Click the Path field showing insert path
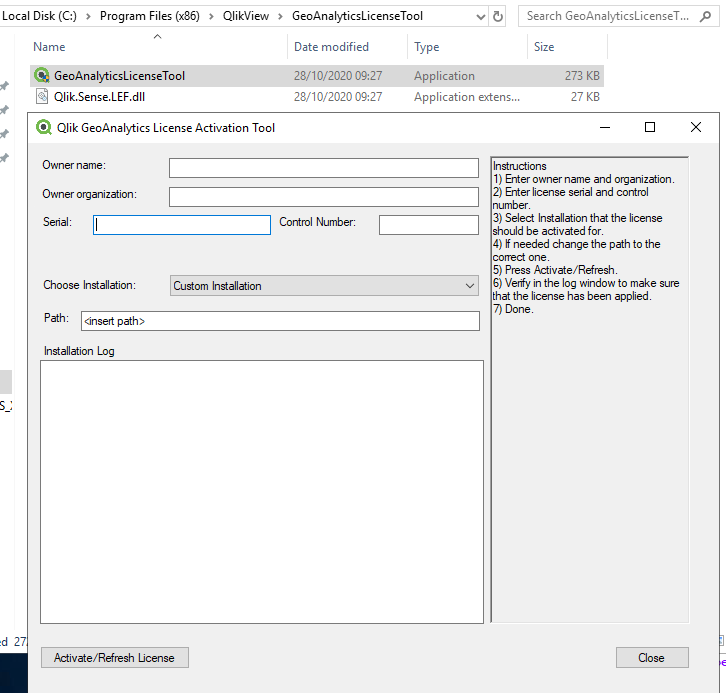726x693 pixels. coord(280,321)
